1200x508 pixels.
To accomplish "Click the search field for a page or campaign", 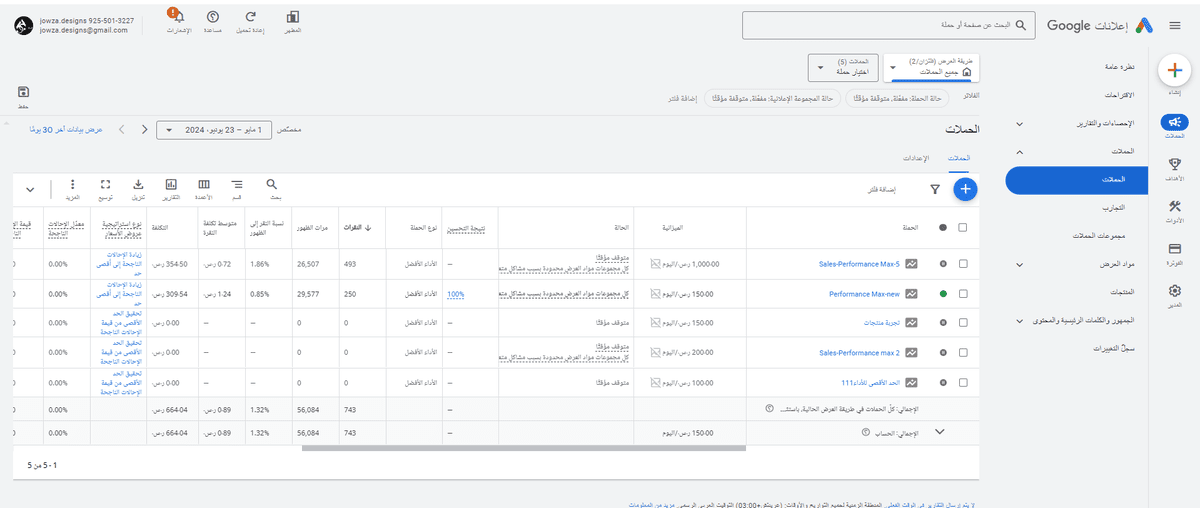I will [x=890, y=24].
